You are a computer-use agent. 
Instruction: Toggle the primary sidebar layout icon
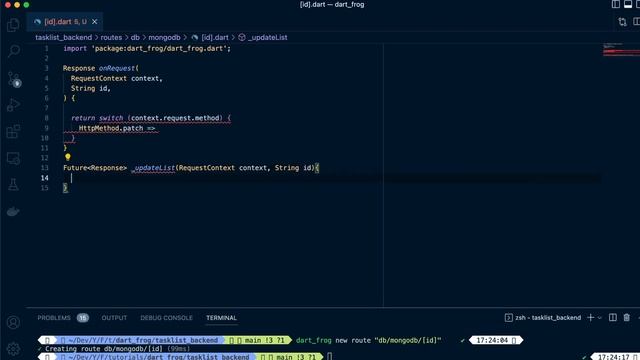(x=616, y=4)
